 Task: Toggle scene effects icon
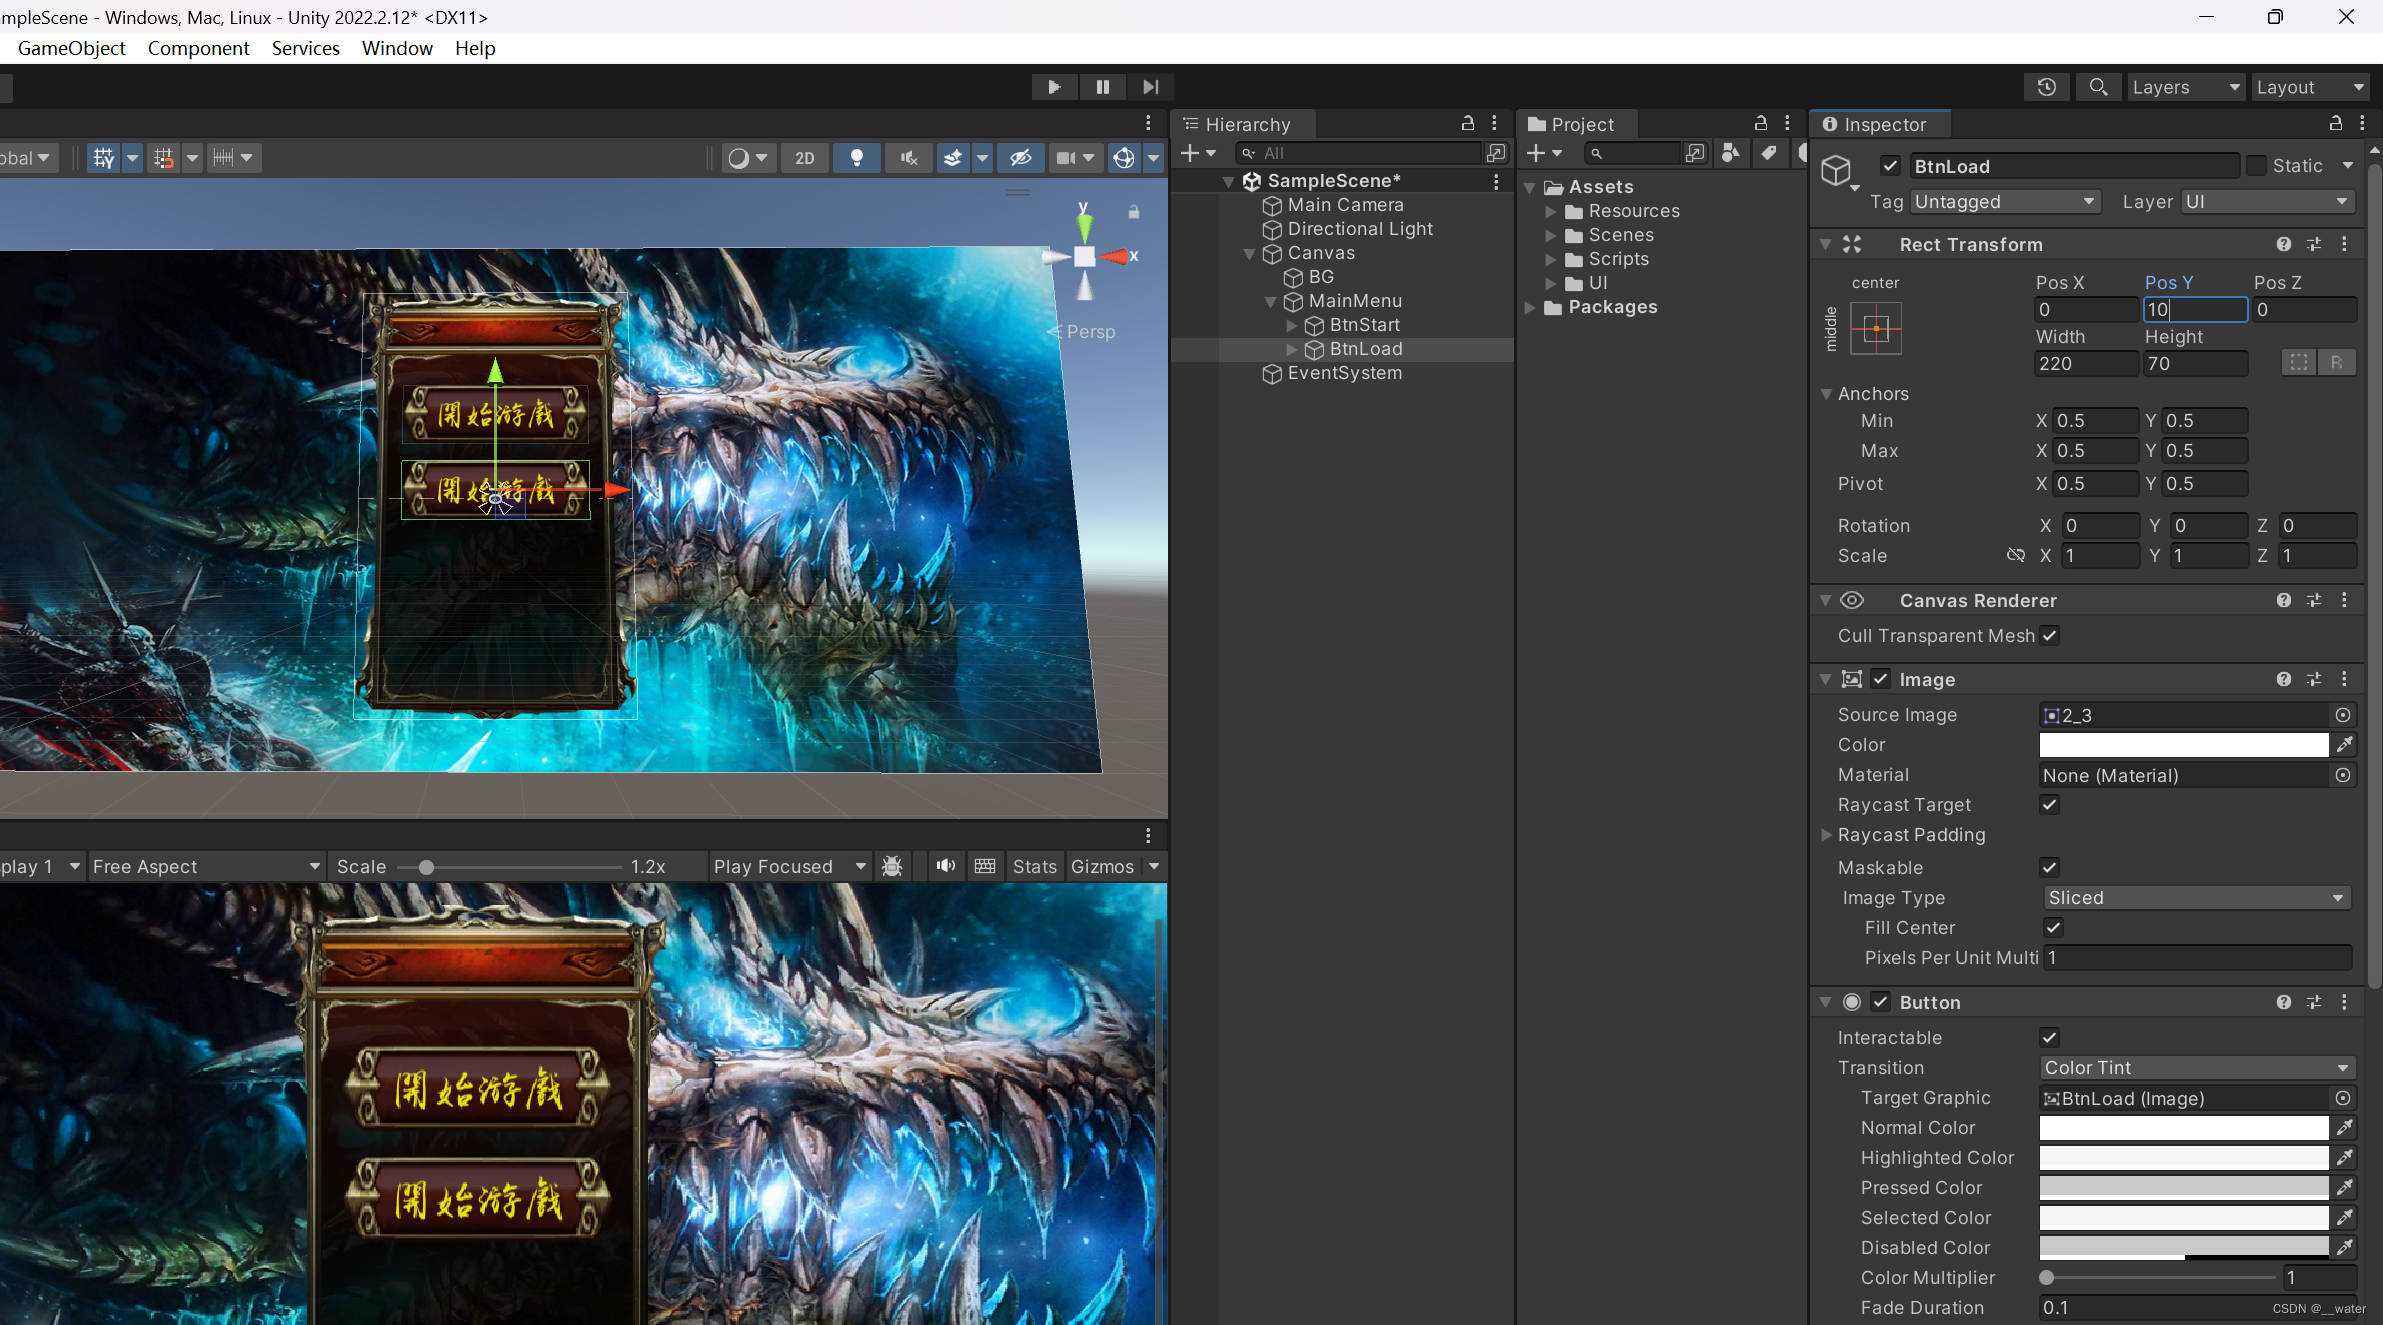coord(953,158)
